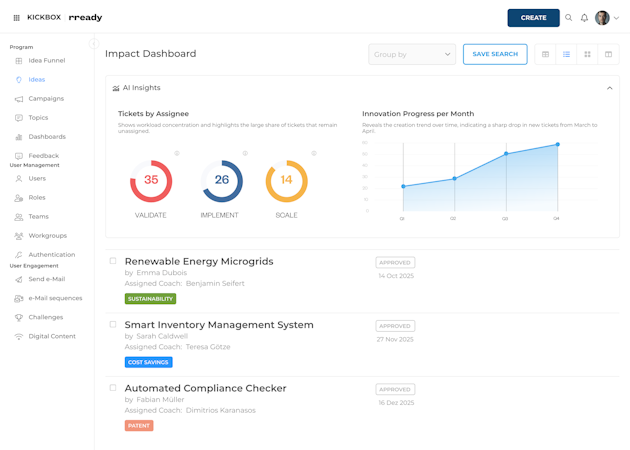Screen dimensions: 630x450
Task: Click the AI Insights chart icon
Action: (x=116, y=88)
